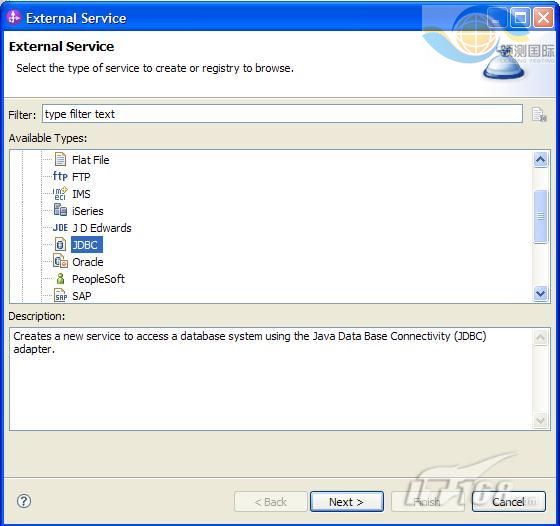Select SAP in Available Types
This screenshot has height=526, width=560.
point(81,296)
